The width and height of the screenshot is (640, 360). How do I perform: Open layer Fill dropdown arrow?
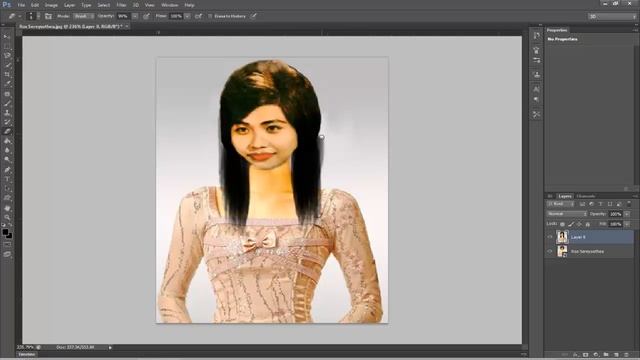pyautogui.click(x=627, y=224)
